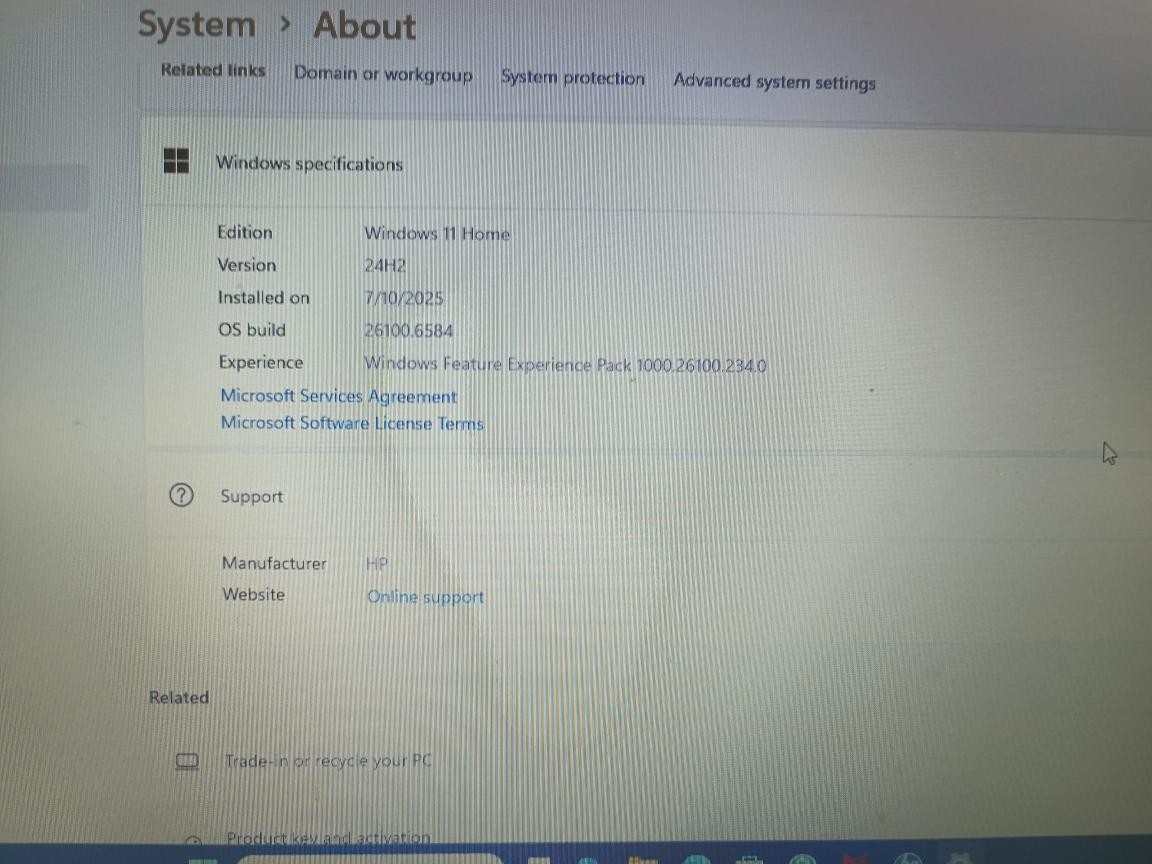Viewport: 1152px width, 864px height.
Task: Click the laptop icon next to Trade-in
Action: (x=187, y=761)
